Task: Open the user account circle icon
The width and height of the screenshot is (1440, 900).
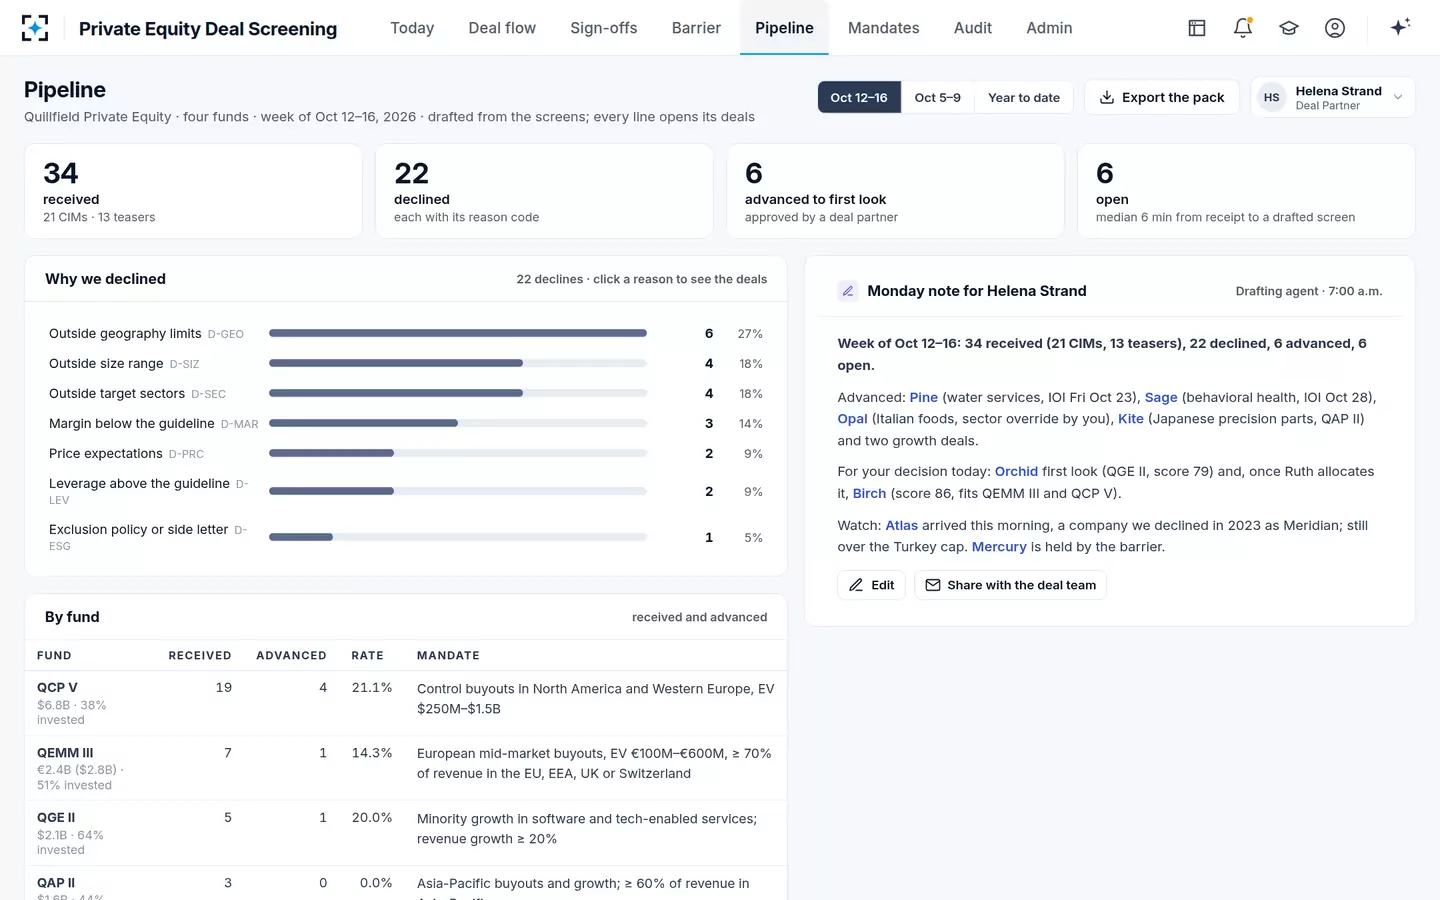Action: pyautogui.click(x=1335, y=28)
